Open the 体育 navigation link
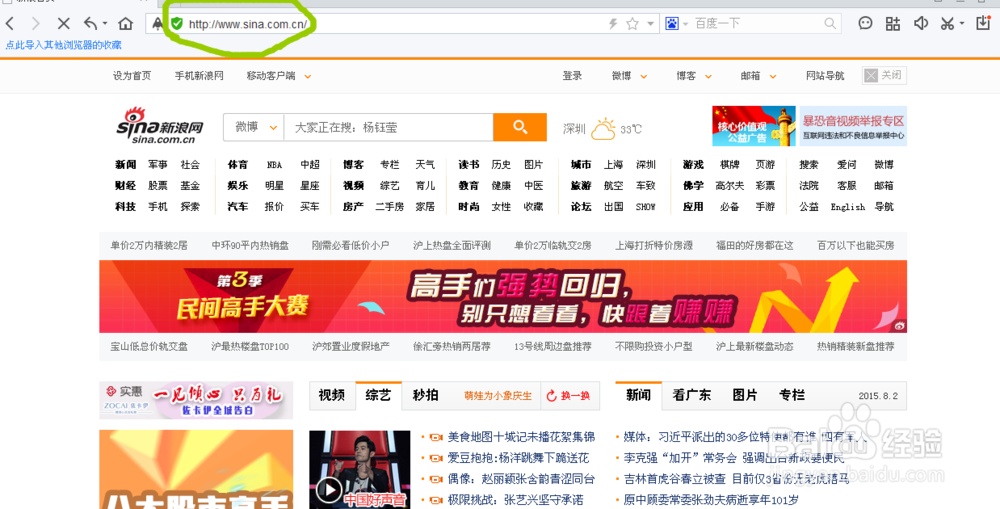The image size is (1000, 509). coord(237,165)
